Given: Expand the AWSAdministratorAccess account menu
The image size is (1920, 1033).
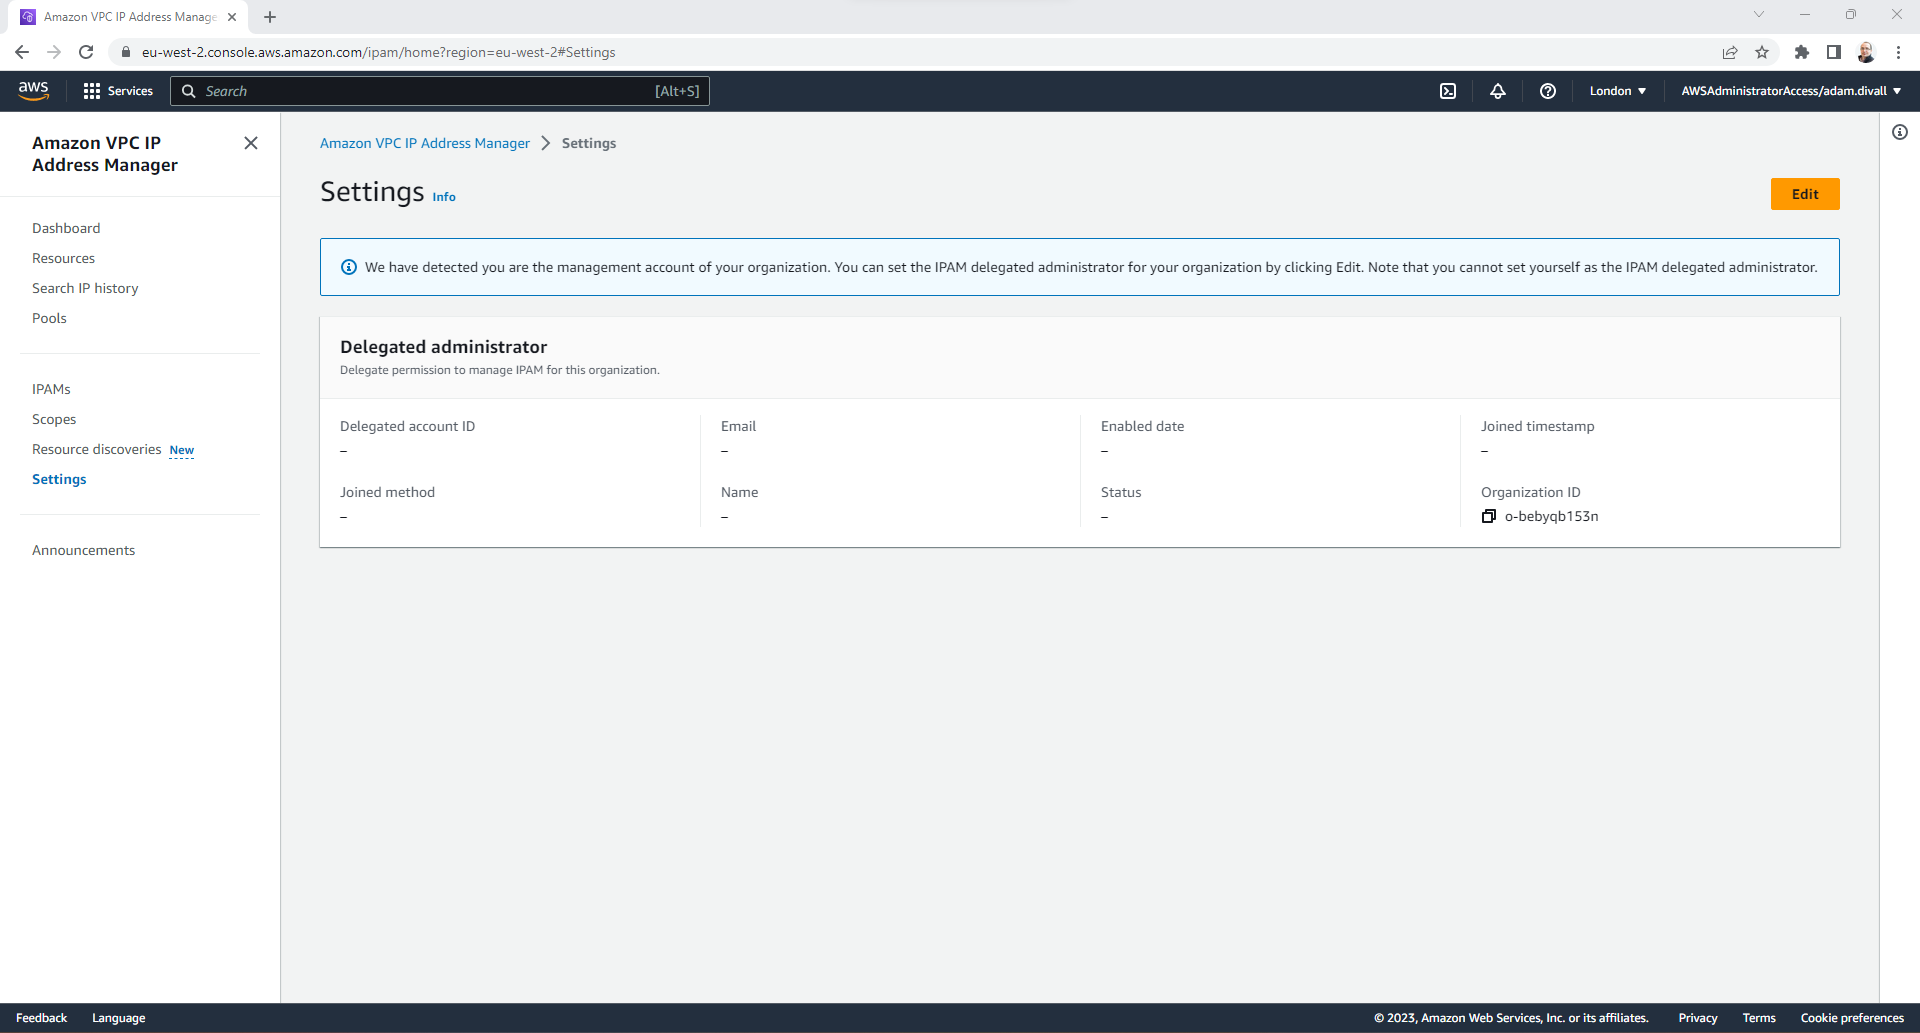Looking at the screenshot, I should coord(1791,91).
